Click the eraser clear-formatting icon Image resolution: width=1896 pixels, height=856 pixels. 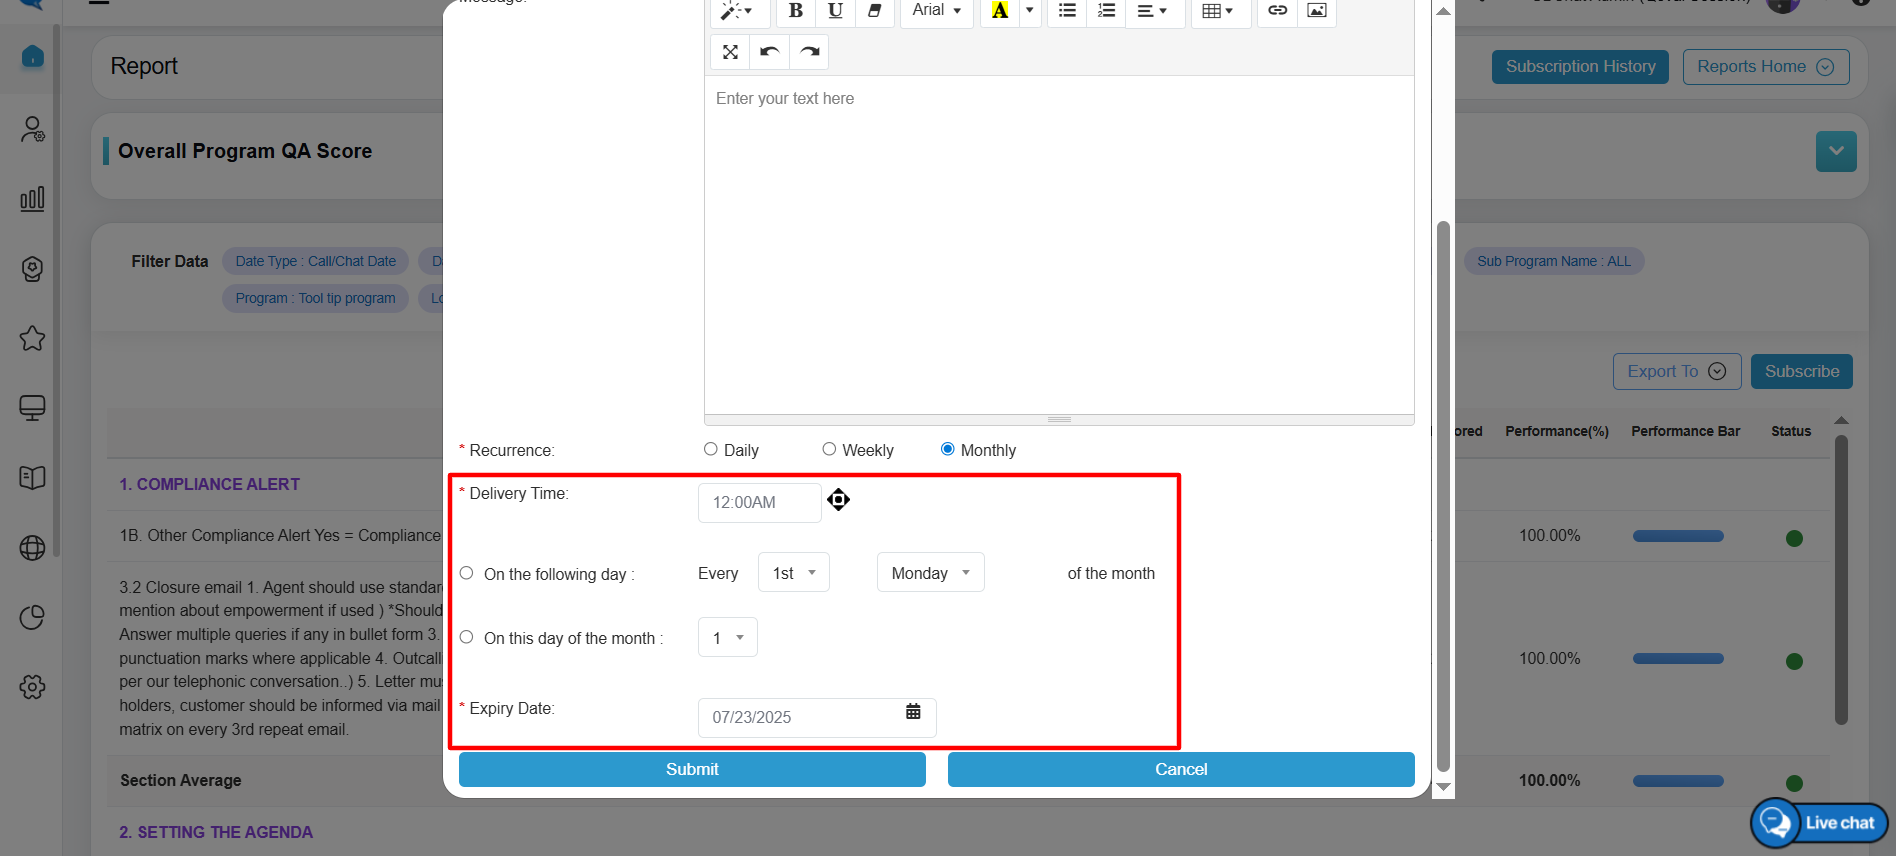(x=874, y=11)
